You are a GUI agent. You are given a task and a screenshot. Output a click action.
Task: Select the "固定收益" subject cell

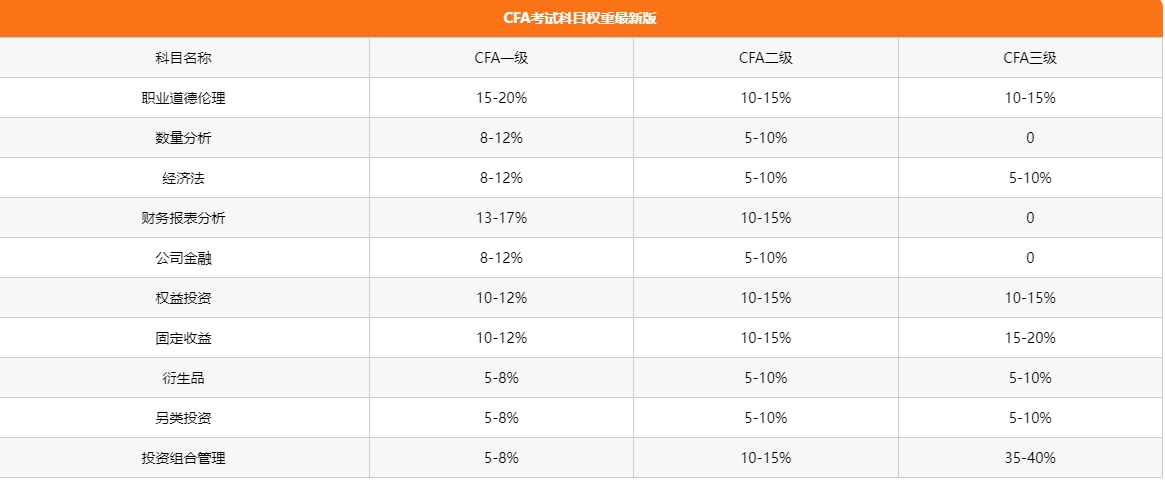184,338
